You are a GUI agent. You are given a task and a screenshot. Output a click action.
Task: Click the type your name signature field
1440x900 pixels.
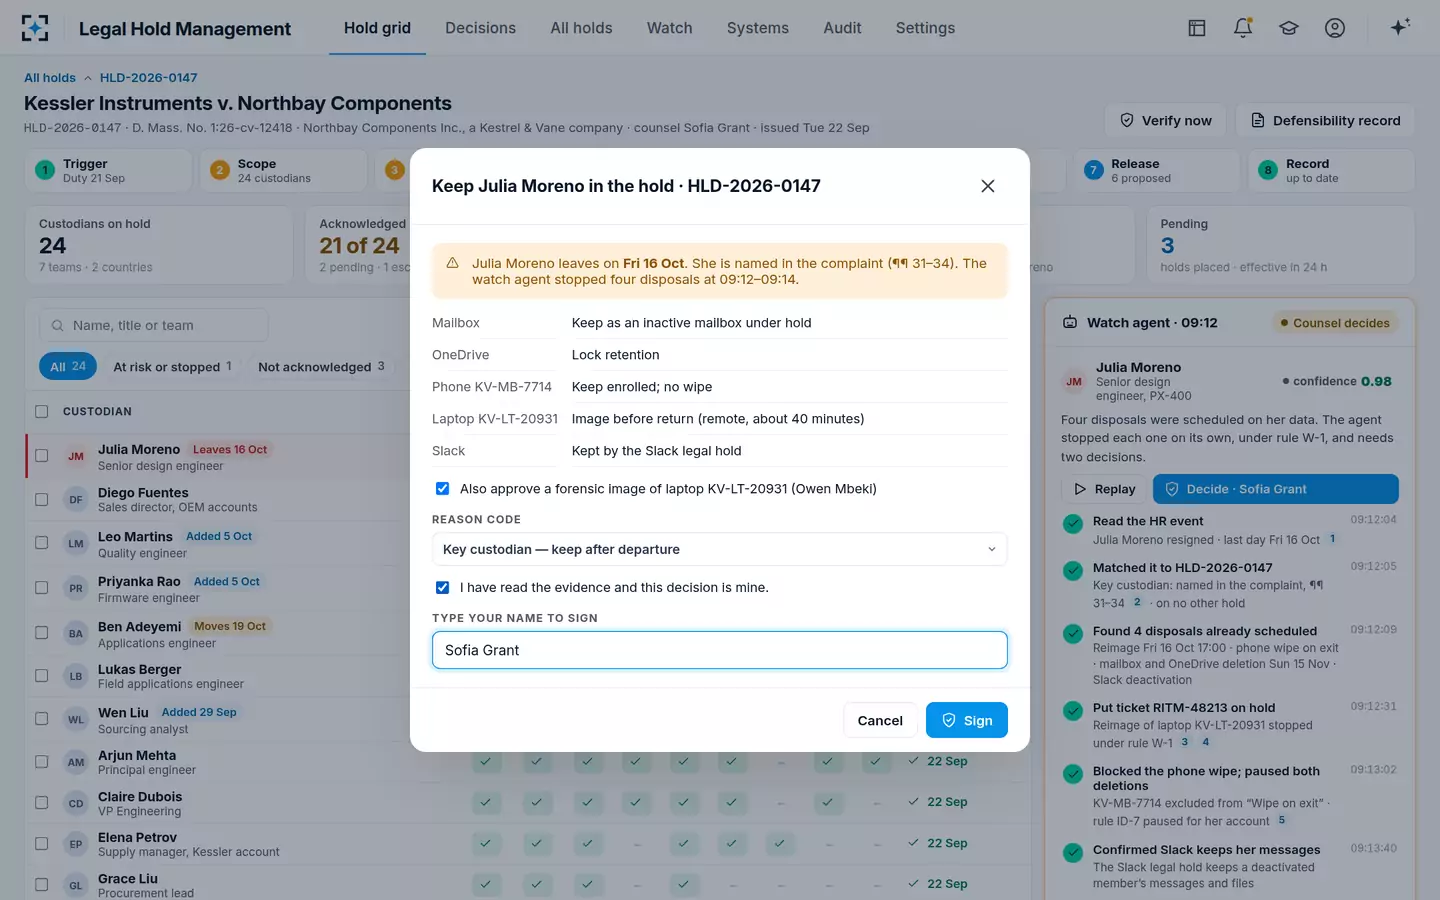pyautogui.click(x=719, y=650)
